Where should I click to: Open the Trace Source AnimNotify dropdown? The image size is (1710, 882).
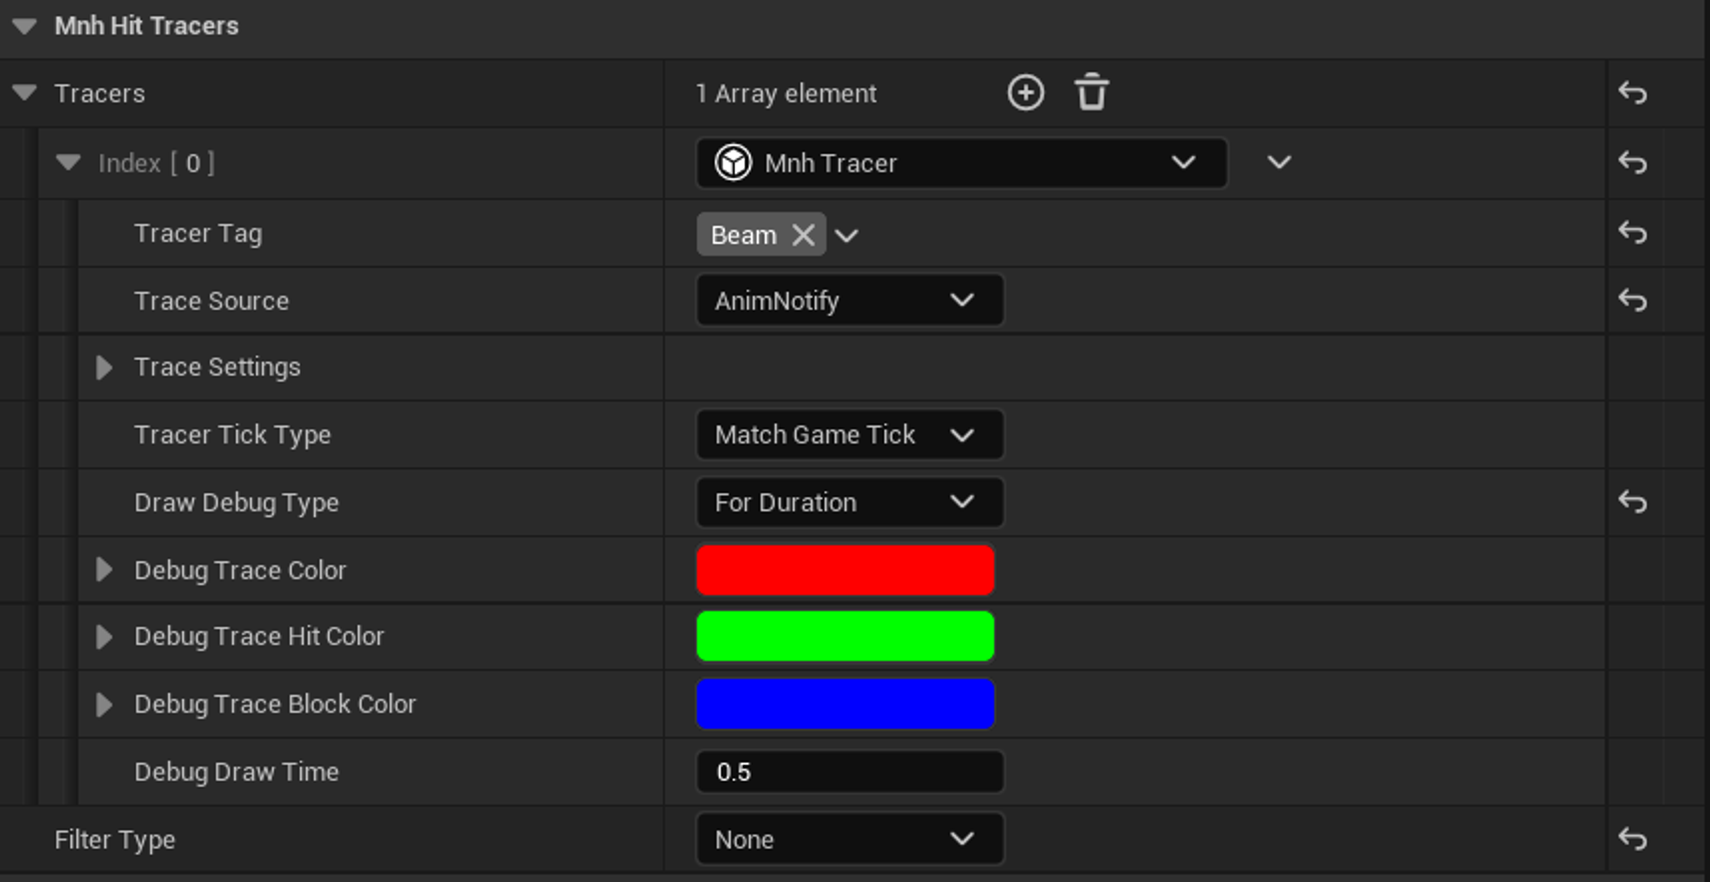coord(849,301)
